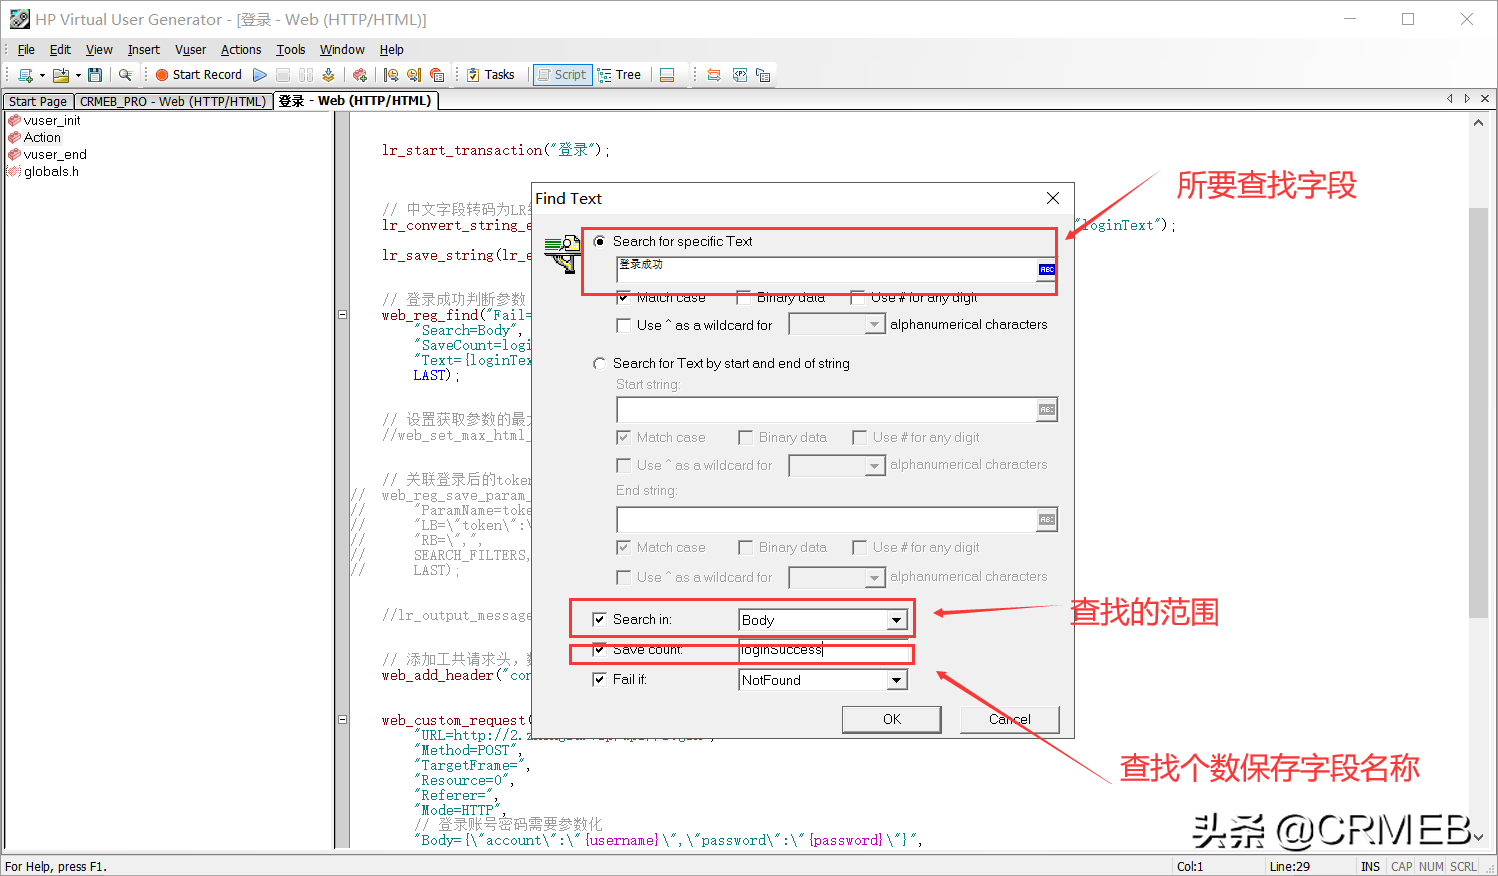Switch to Tree view

[619, 75]
